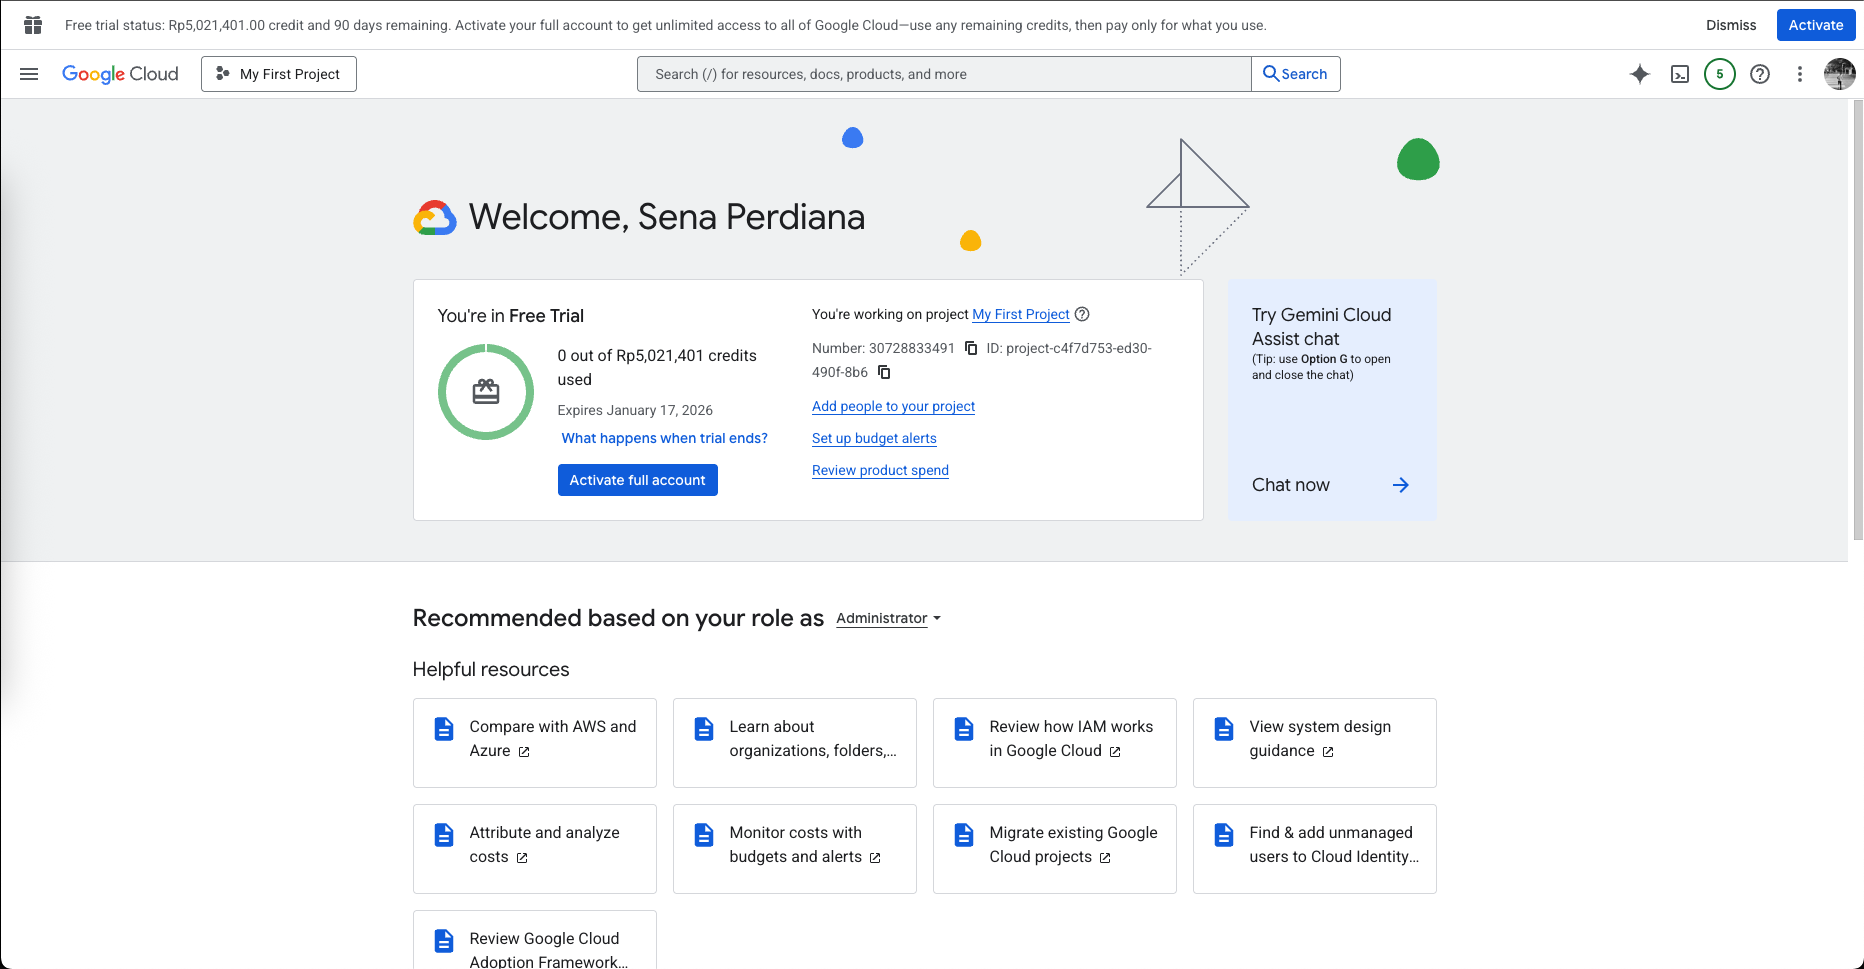Image resolution: width=1864 pixels, height=969 pixels.
Task: Click the Chat now arrow
Action: (1400, 485)
